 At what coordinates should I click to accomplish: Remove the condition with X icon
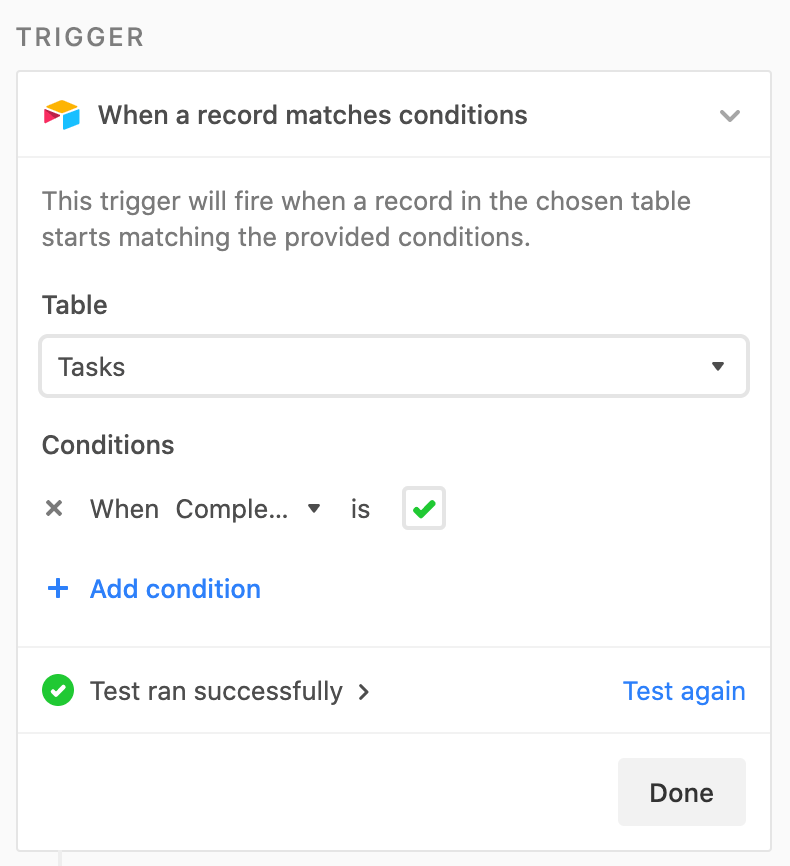pyautogui.click(x=54, y=508)
